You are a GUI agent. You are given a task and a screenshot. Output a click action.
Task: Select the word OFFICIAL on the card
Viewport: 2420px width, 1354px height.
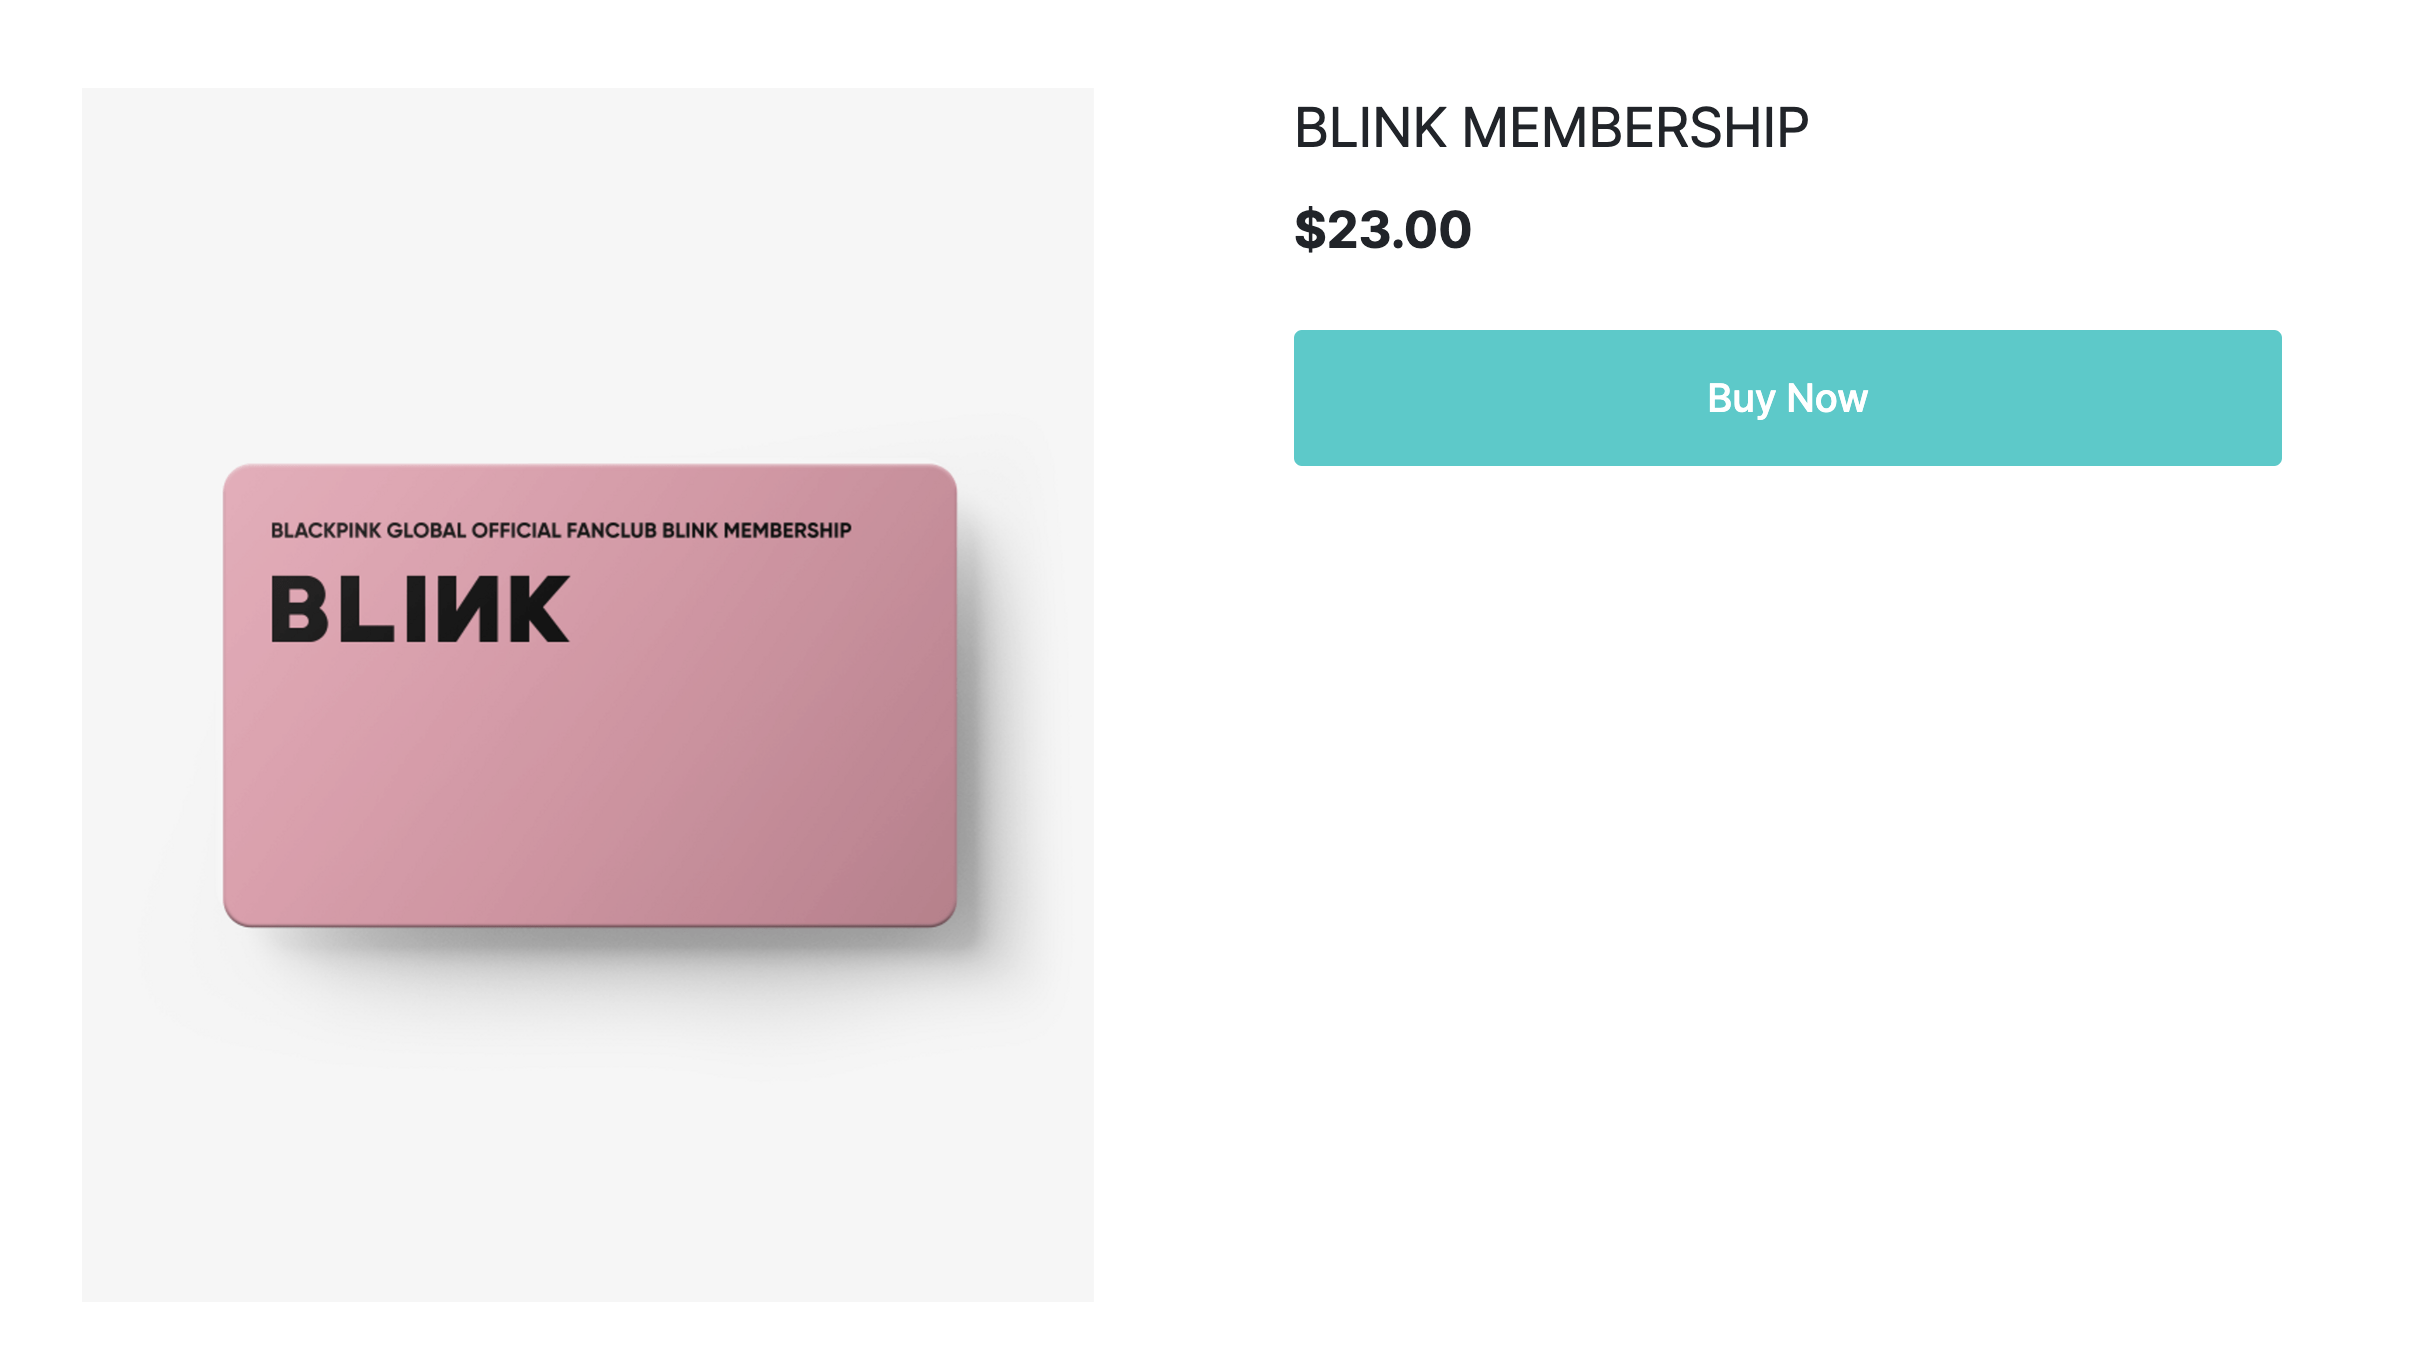point(516,530)
